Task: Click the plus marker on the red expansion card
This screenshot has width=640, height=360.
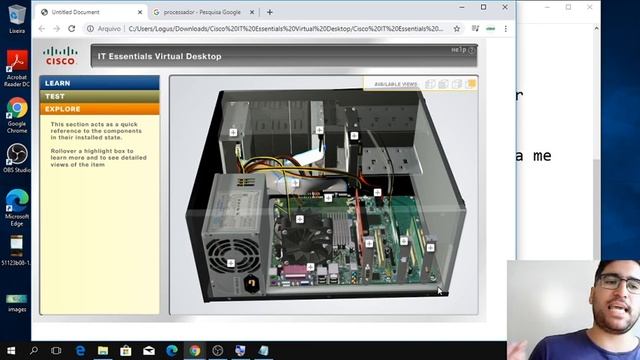Action: 369,243
